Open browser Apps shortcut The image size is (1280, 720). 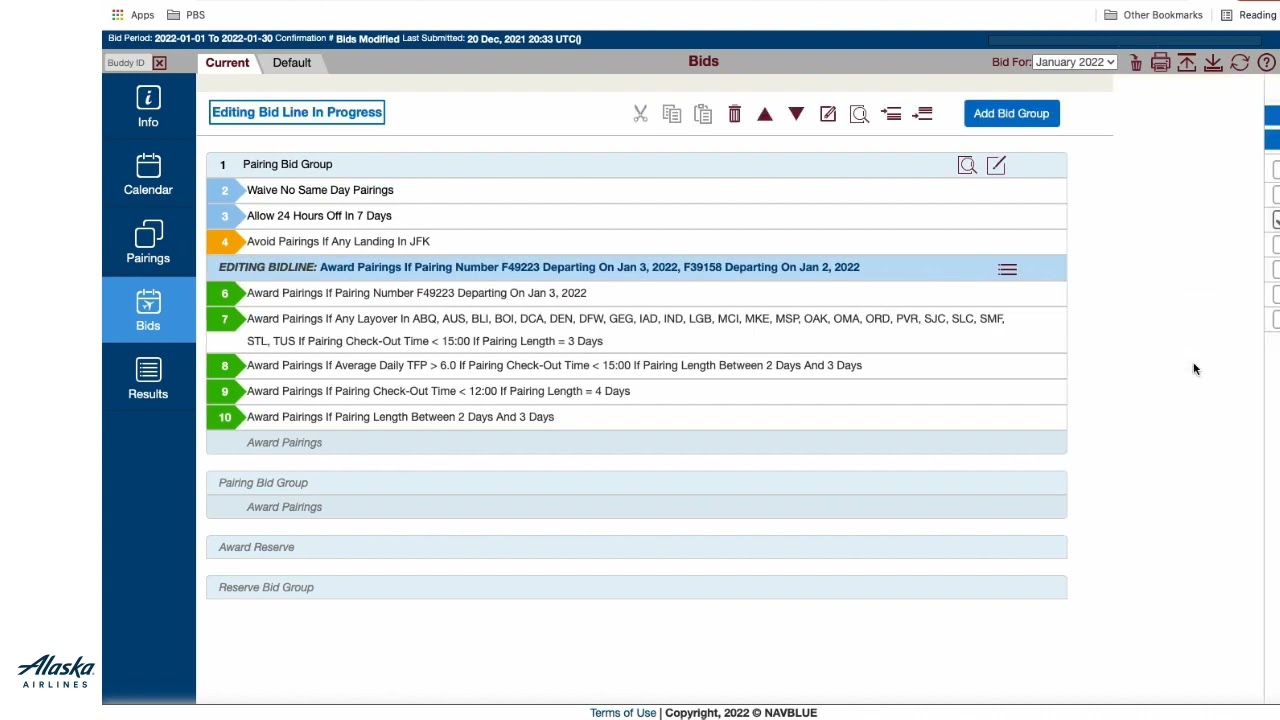coord(133,15)
